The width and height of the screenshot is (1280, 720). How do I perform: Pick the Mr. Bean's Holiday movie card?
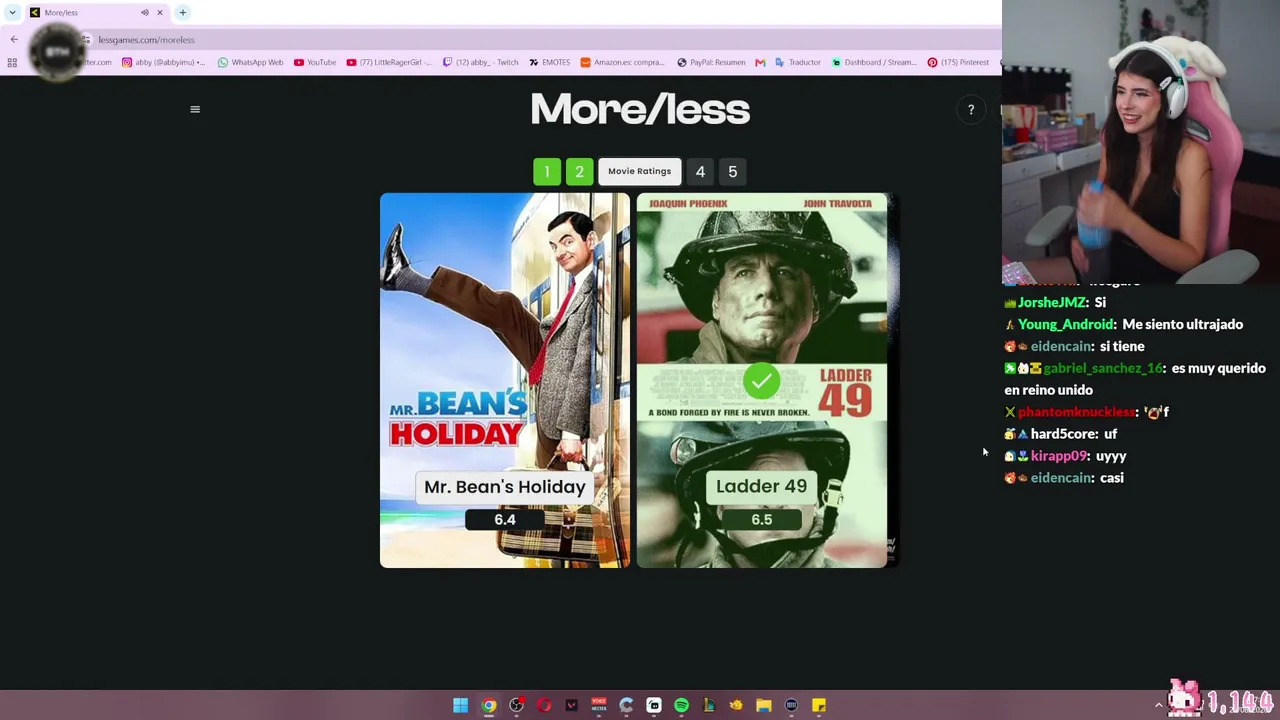point(505,380)
